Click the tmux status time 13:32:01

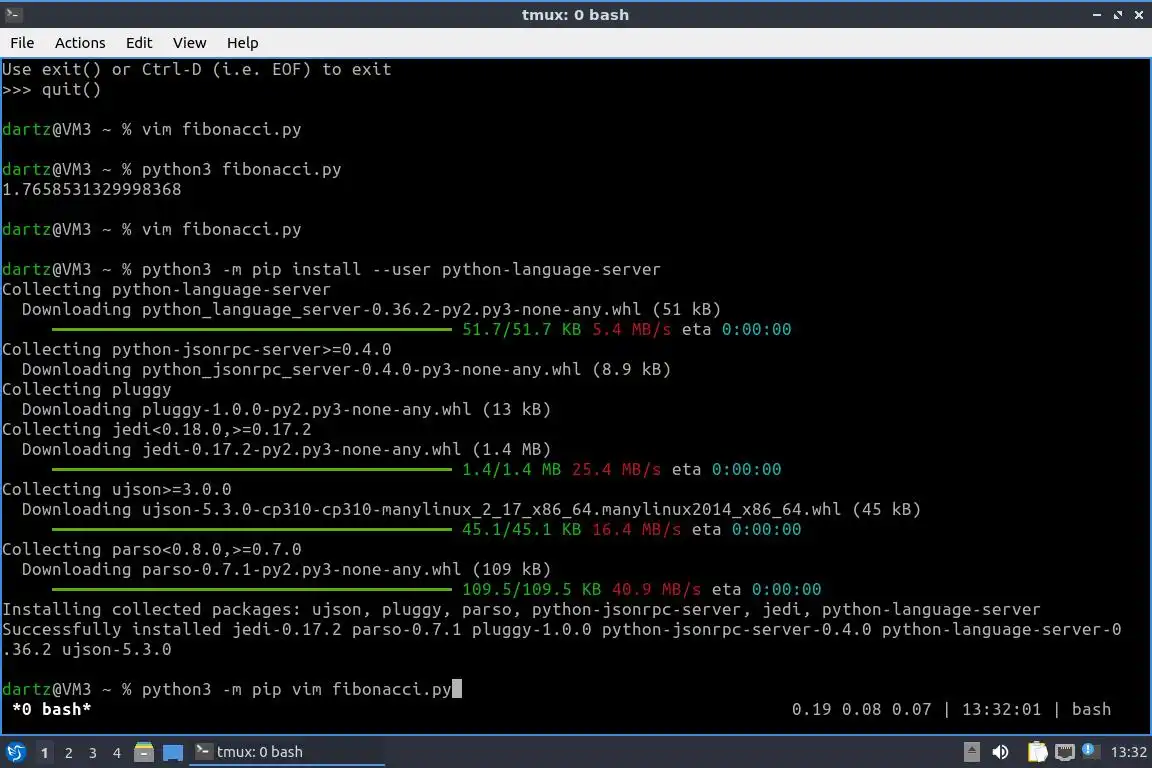1001,709
